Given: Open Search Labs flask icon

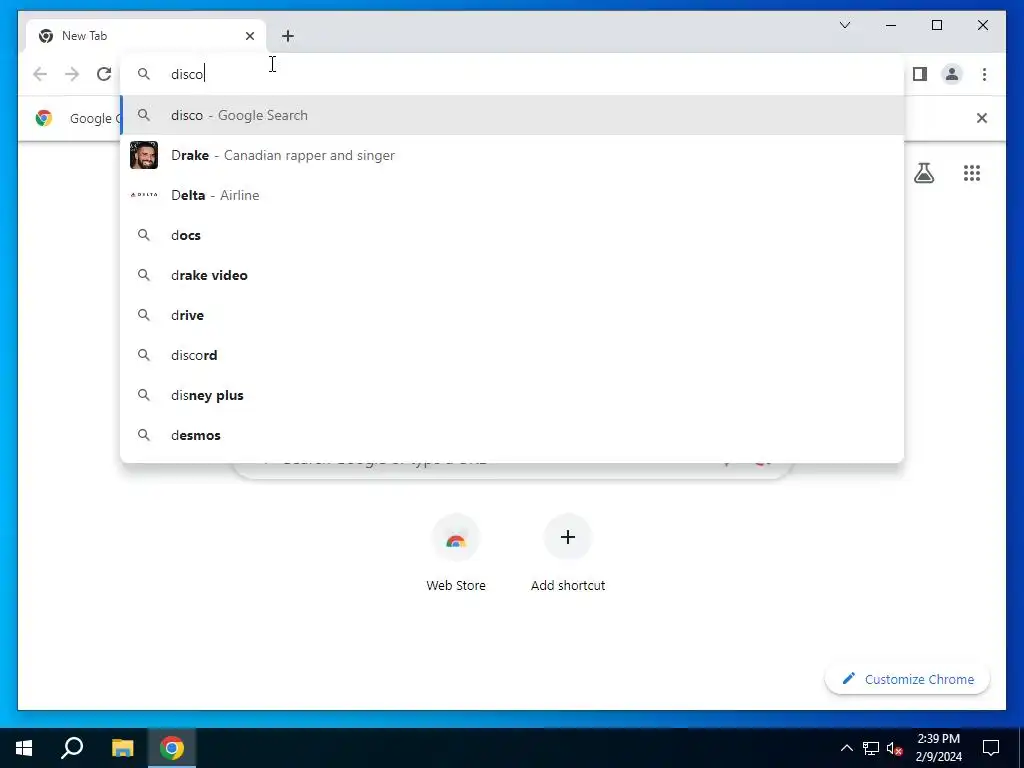Looking at the screenshot, I should [x=923, y=173].
